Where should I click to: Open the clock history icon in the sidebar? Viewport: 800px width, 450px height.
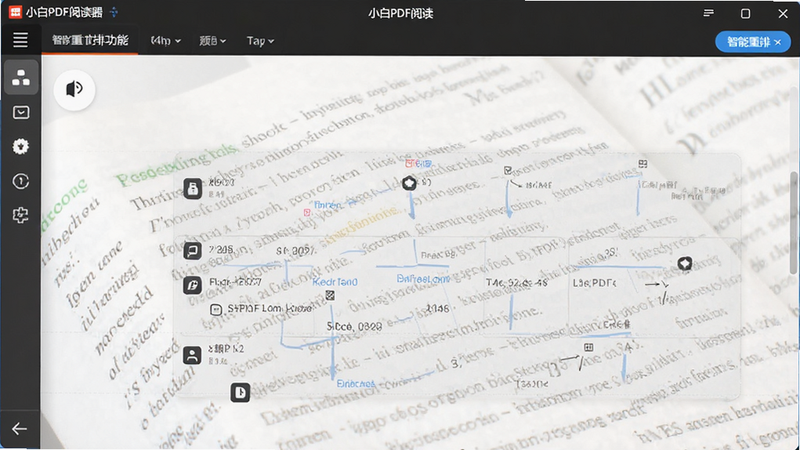coord(21,181)
